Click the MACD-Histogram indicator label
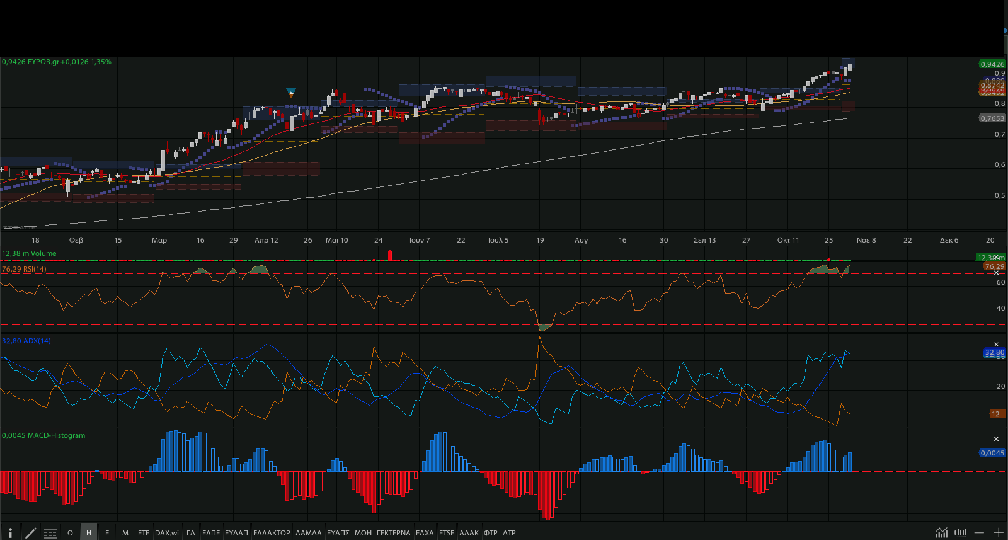The width and height of the screenshot is (1008, 540). pos(43,435)
